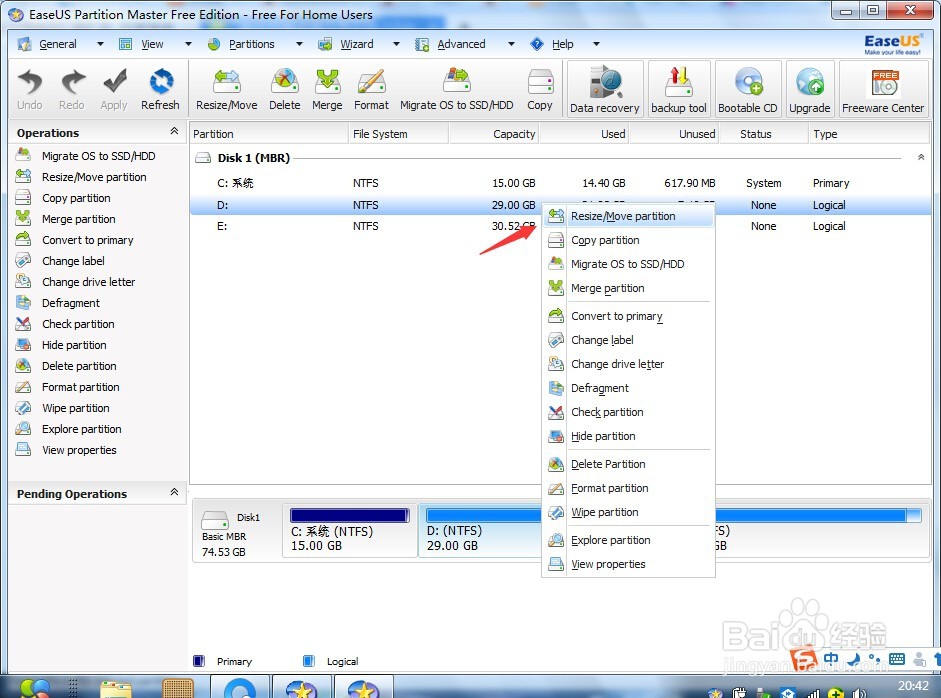
Task: Click the File System column header
Action: 398,134
